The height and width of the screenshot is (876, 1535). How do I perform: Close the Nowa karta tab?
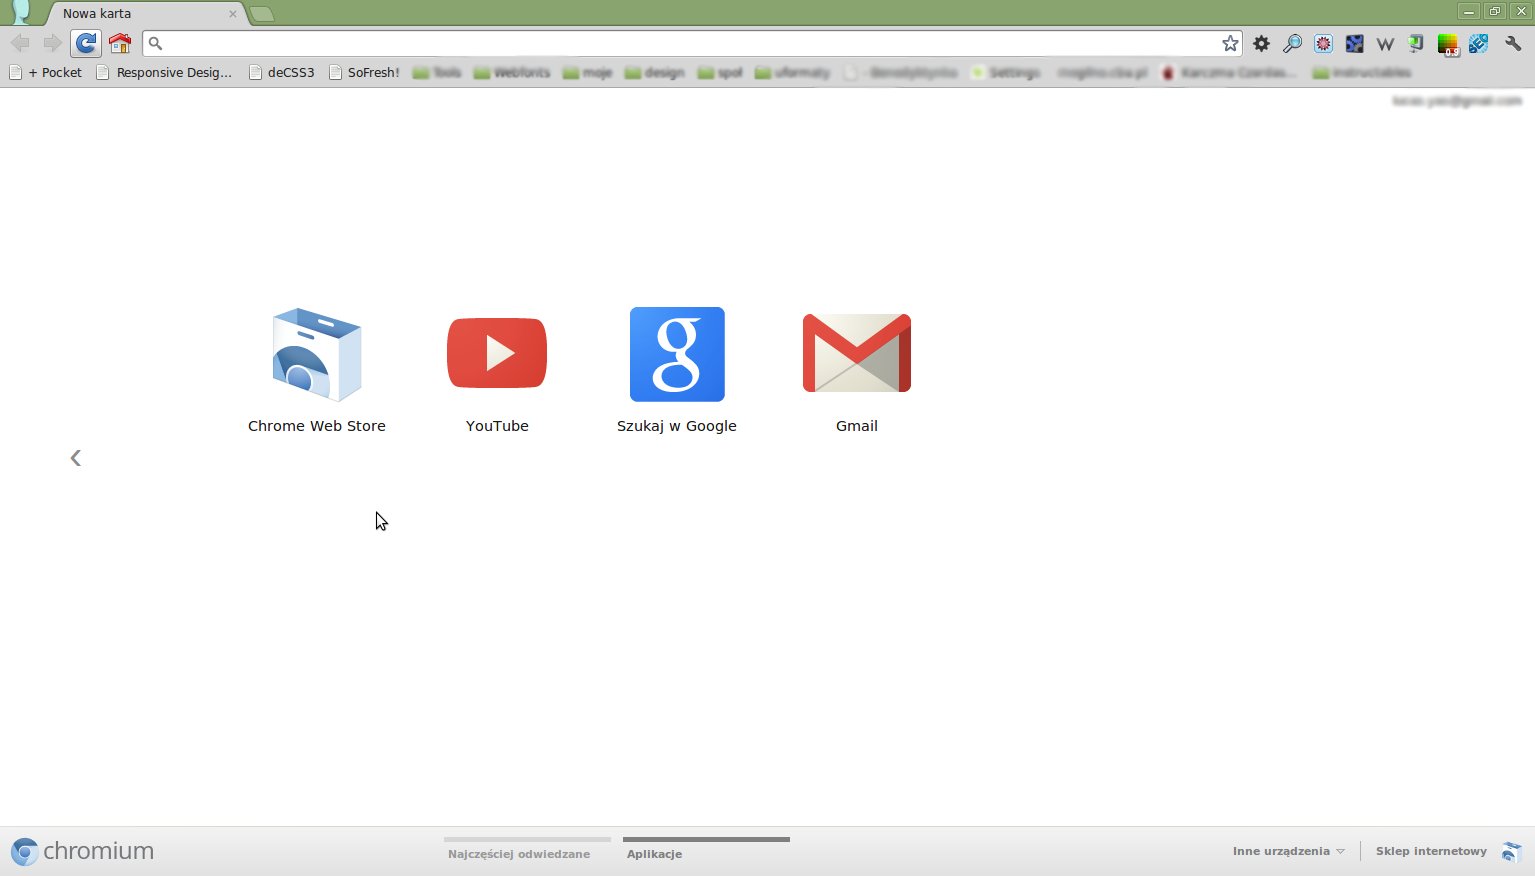click(x=233, y=14)
